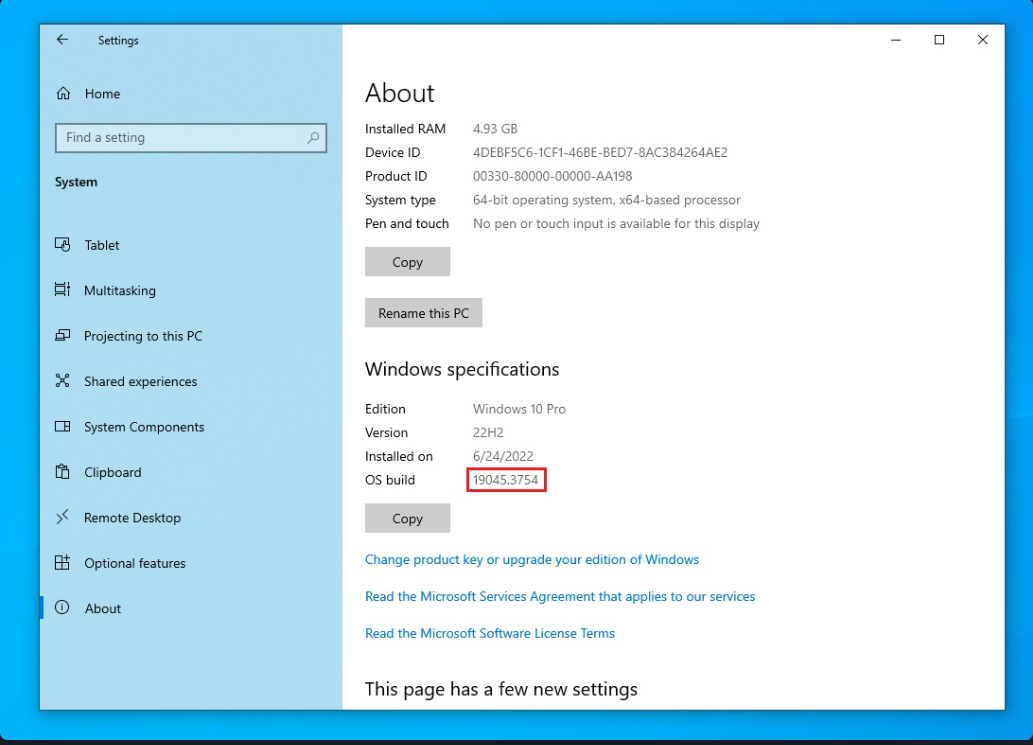Open Microsoft Software License Terms link
1033x745 pixels.
489,633
